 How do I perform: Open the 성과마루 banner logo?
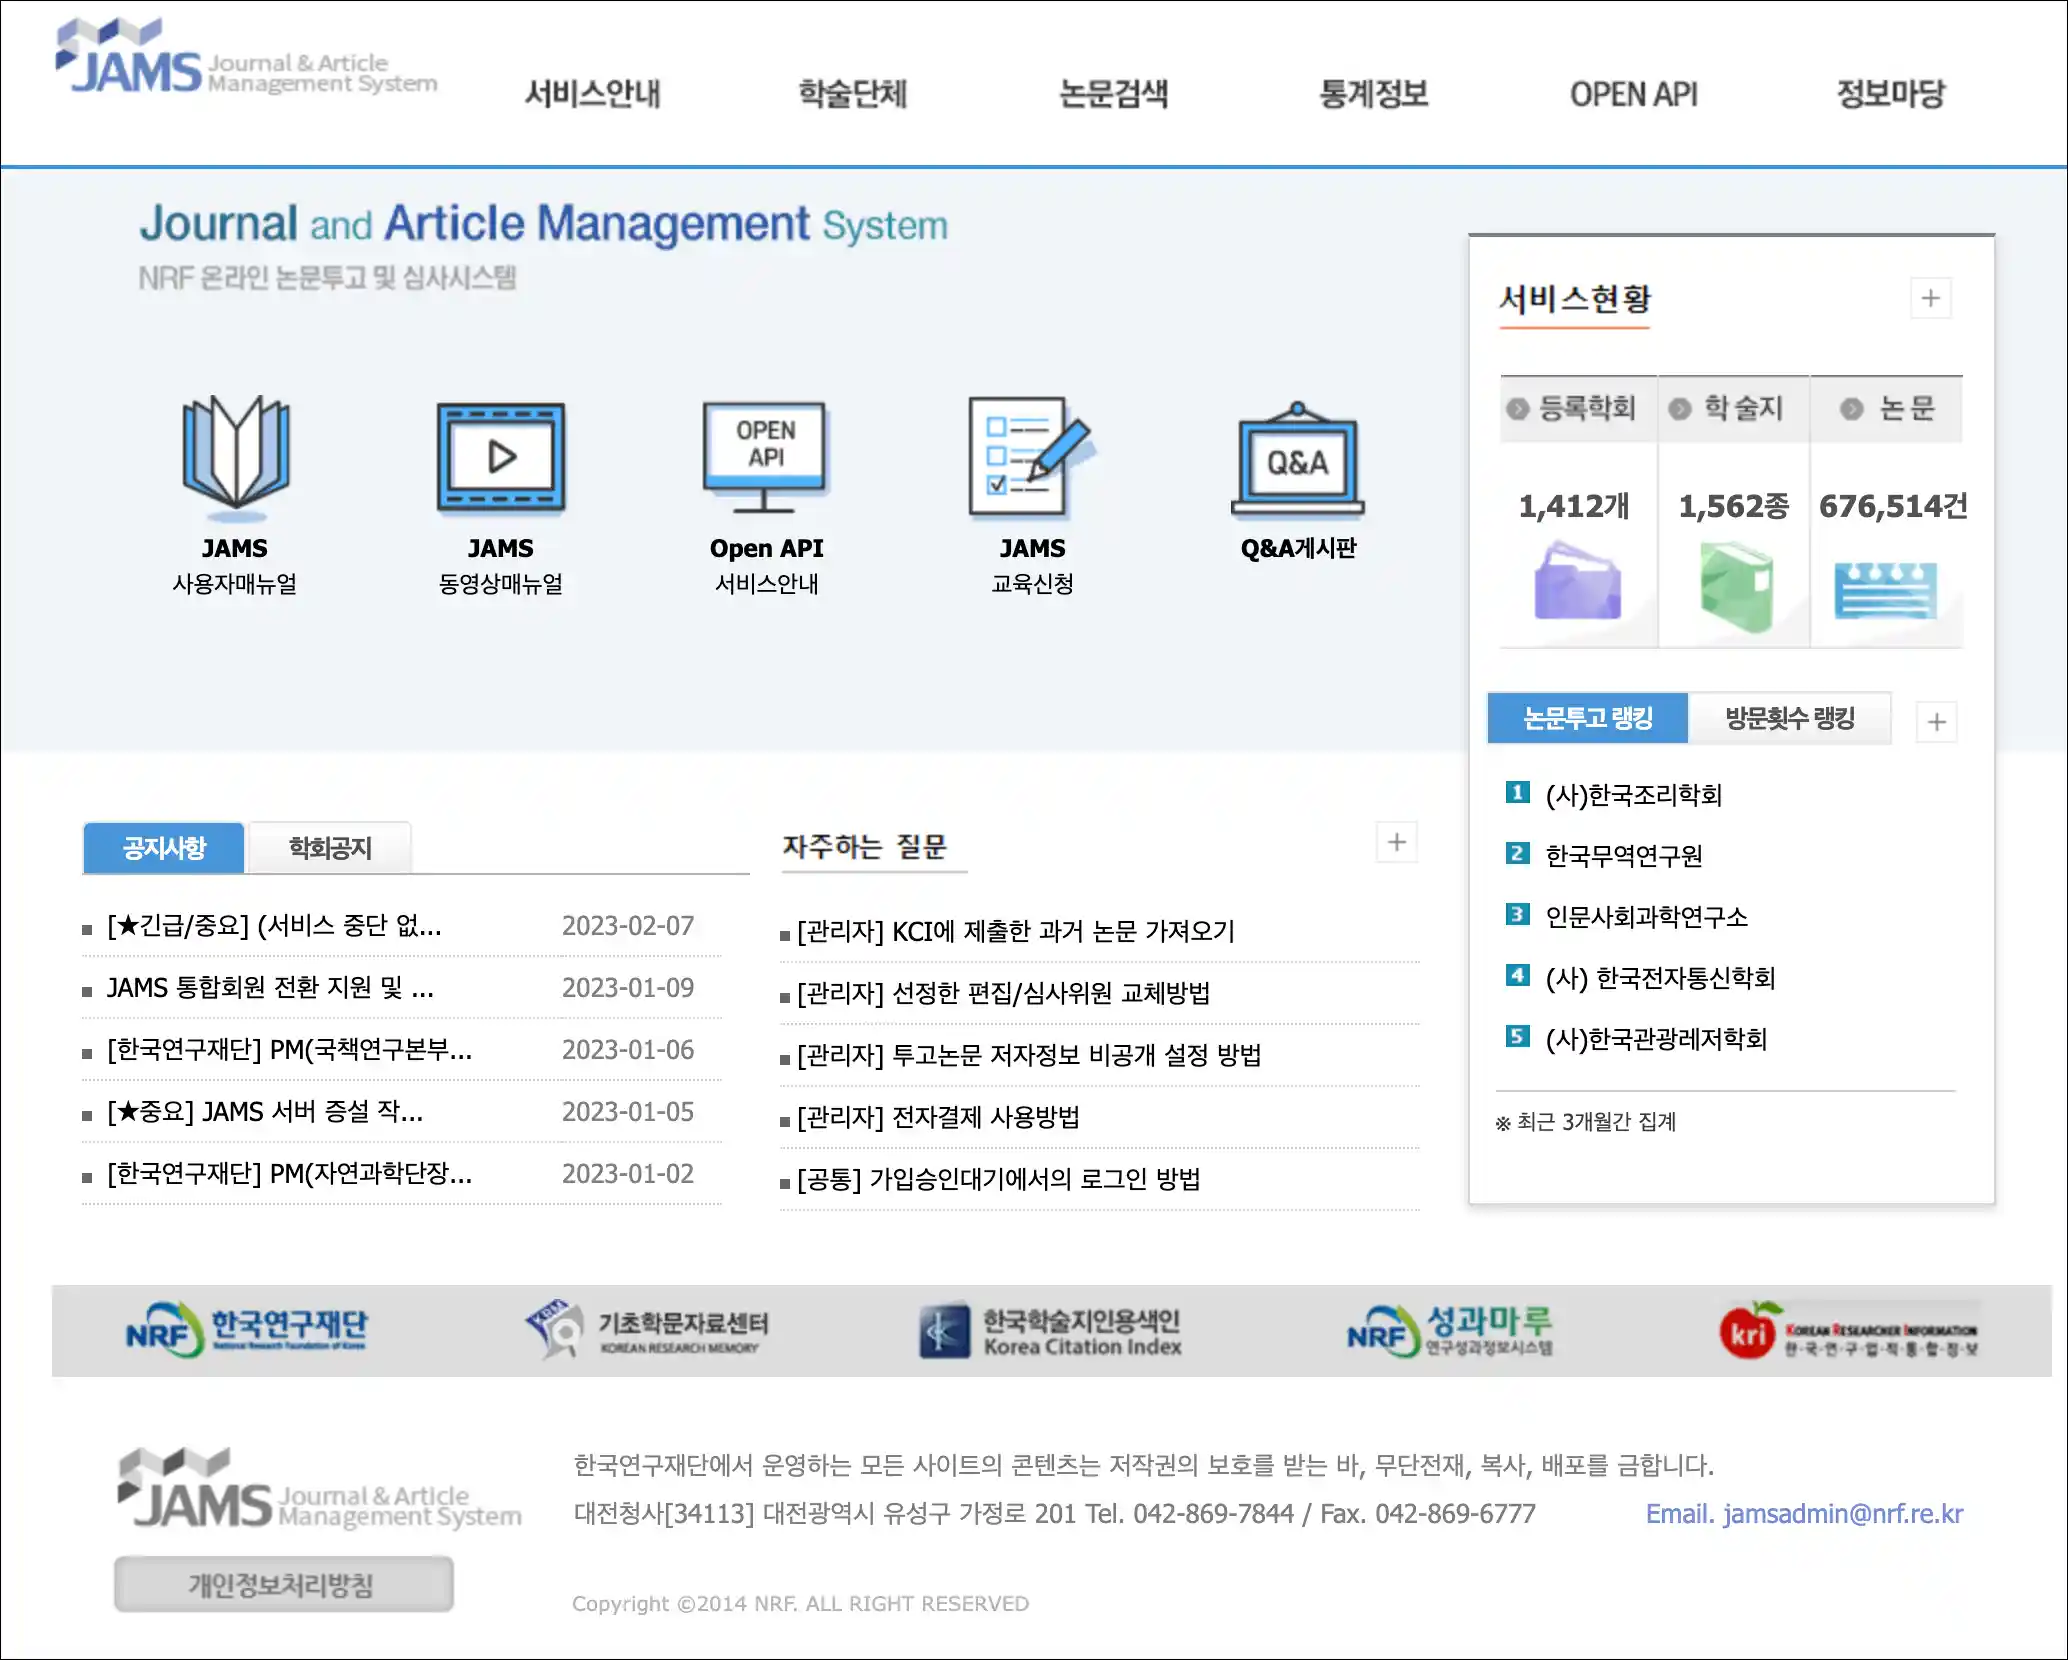pyautogui.click(x=1450, y=1331)
